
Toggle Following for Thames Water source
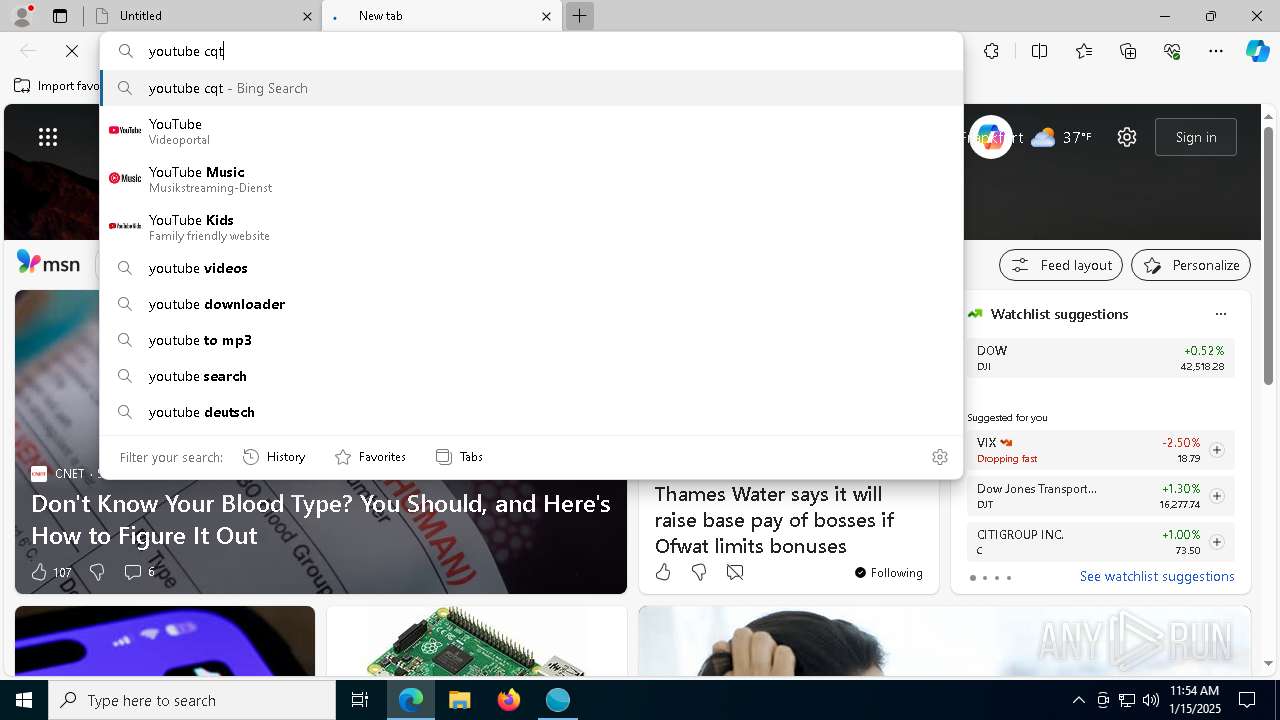click(x=888, y=573)
